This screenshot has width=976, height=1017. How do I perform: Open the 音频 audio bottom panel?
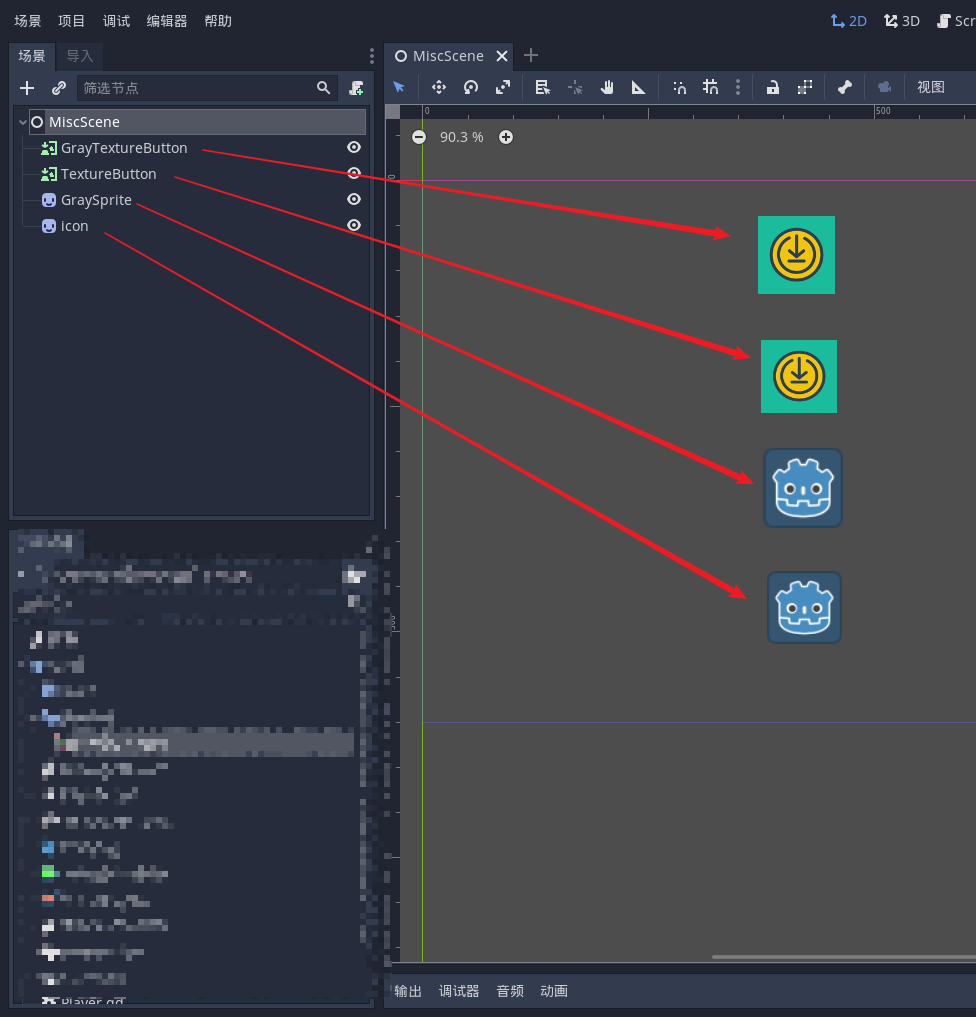(x=510, y=991)
